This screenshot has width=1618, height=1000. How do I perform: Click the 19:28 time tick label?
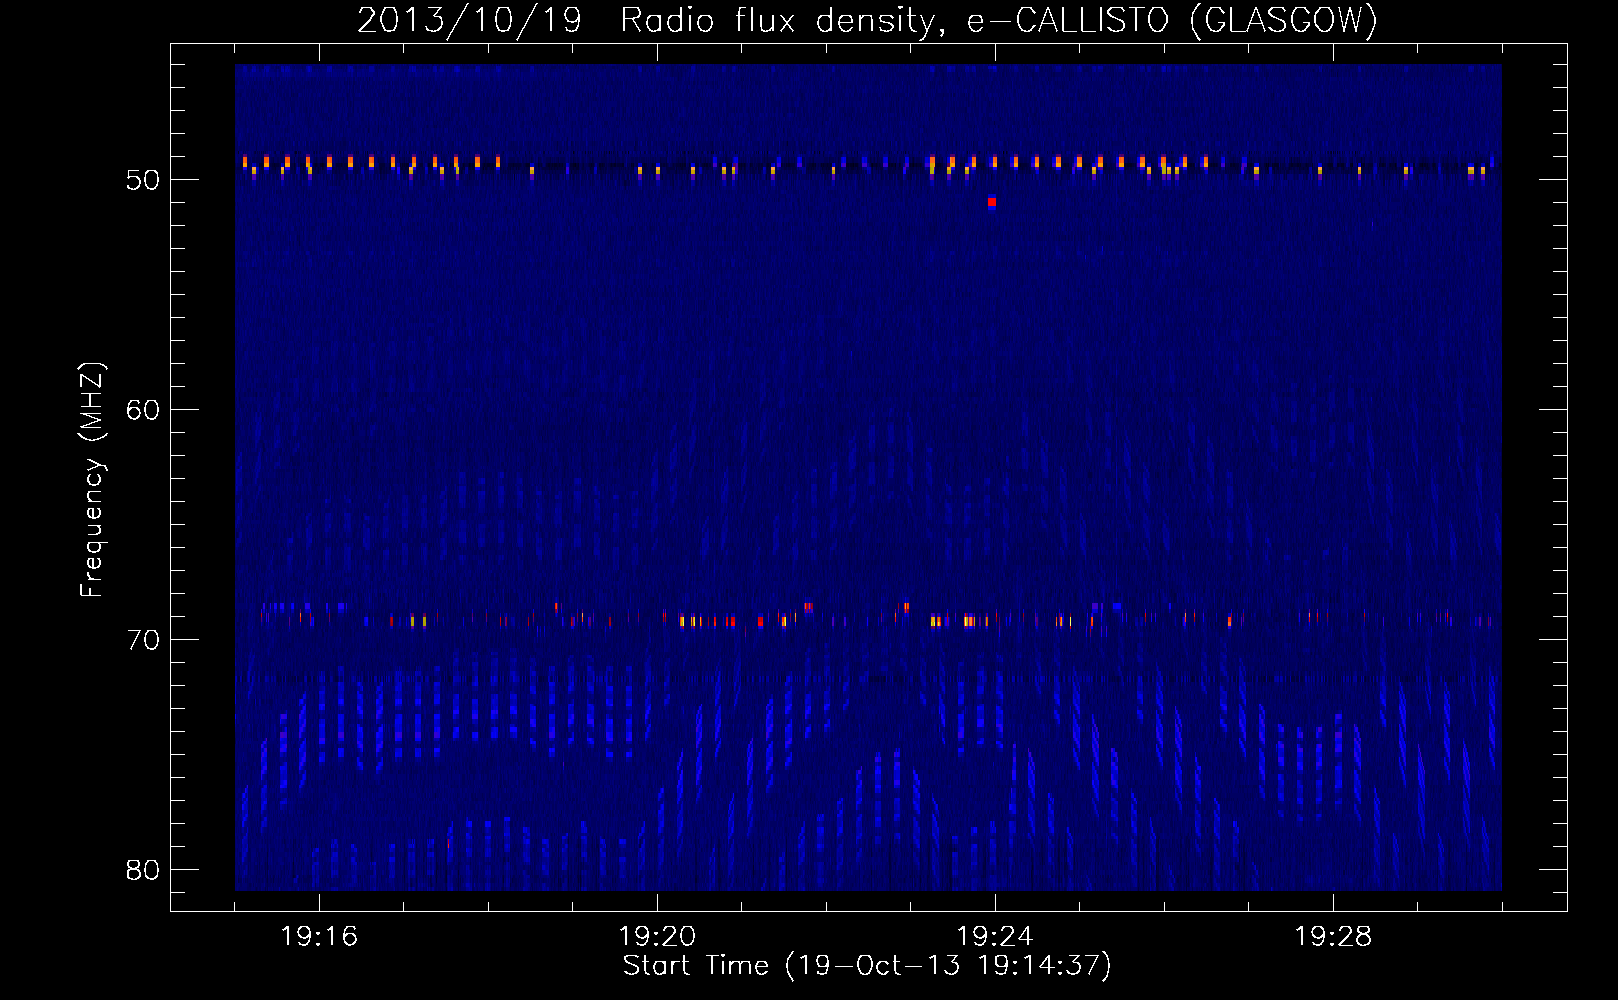coord(1333,936)
